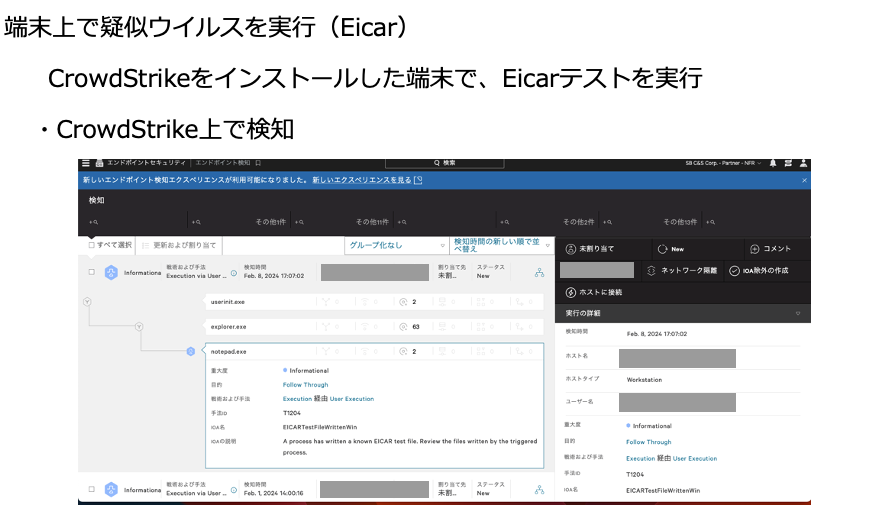886x530 pixels.
Task: Click その他13件 filter summary
Action: click(x=680, y=222)
